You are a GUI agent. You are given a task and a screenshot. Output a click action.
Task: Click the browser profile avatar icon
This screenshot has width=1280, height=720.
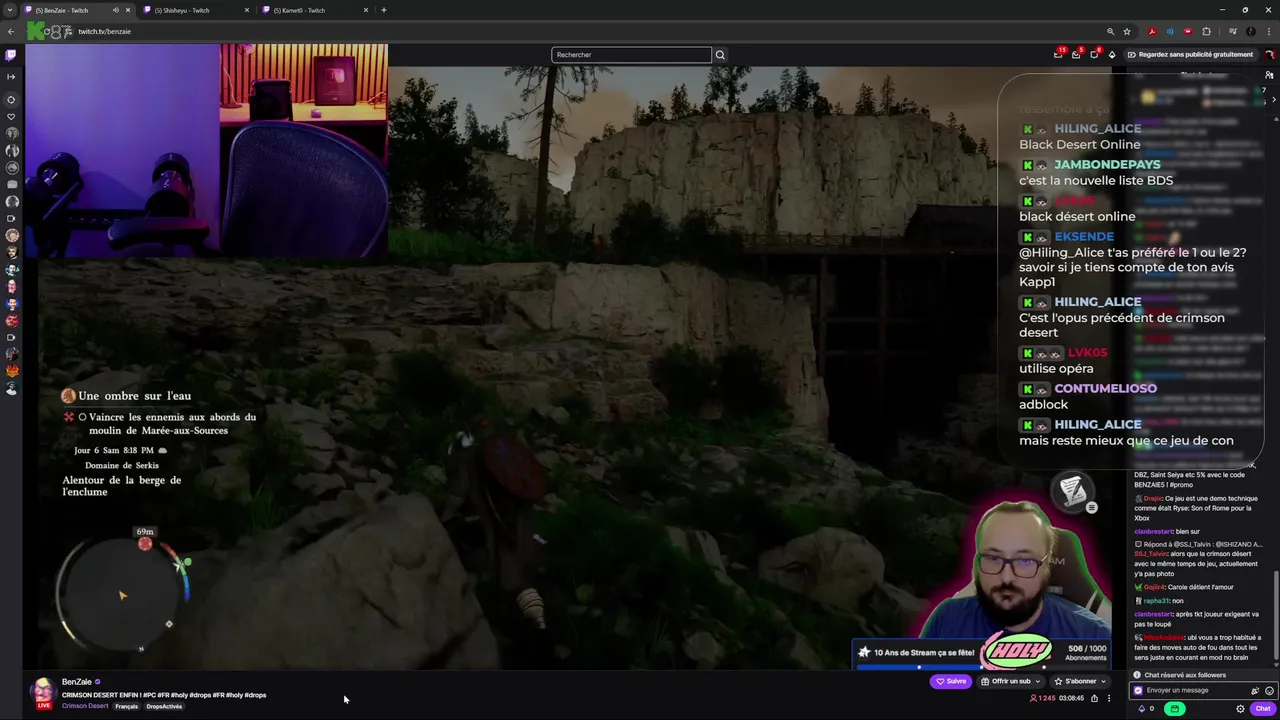pos(1251,31)
